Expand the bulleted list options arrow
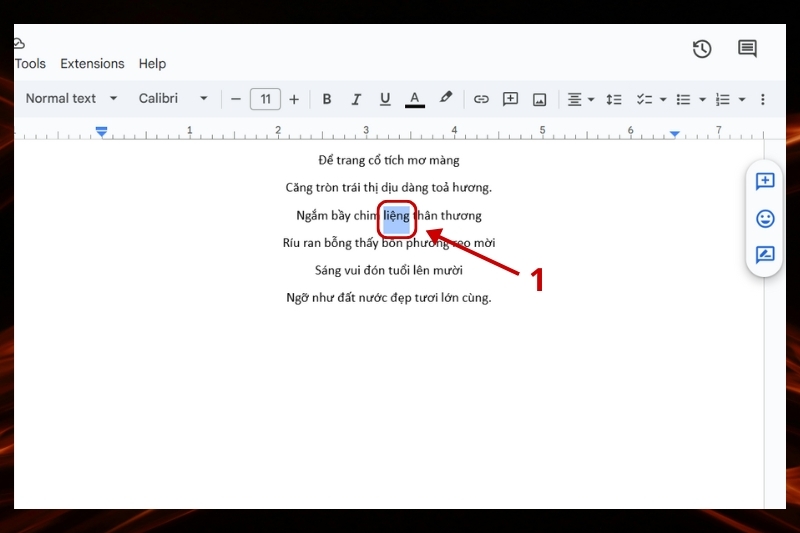 click(702, 99)
